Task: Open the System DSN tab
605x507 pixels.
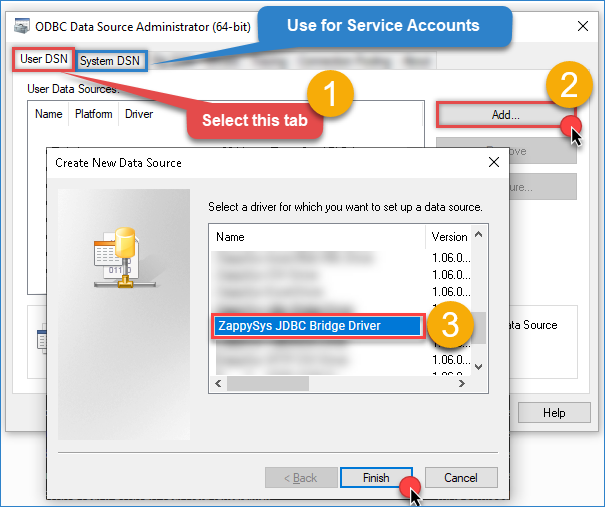Action: tap(111, 61)
